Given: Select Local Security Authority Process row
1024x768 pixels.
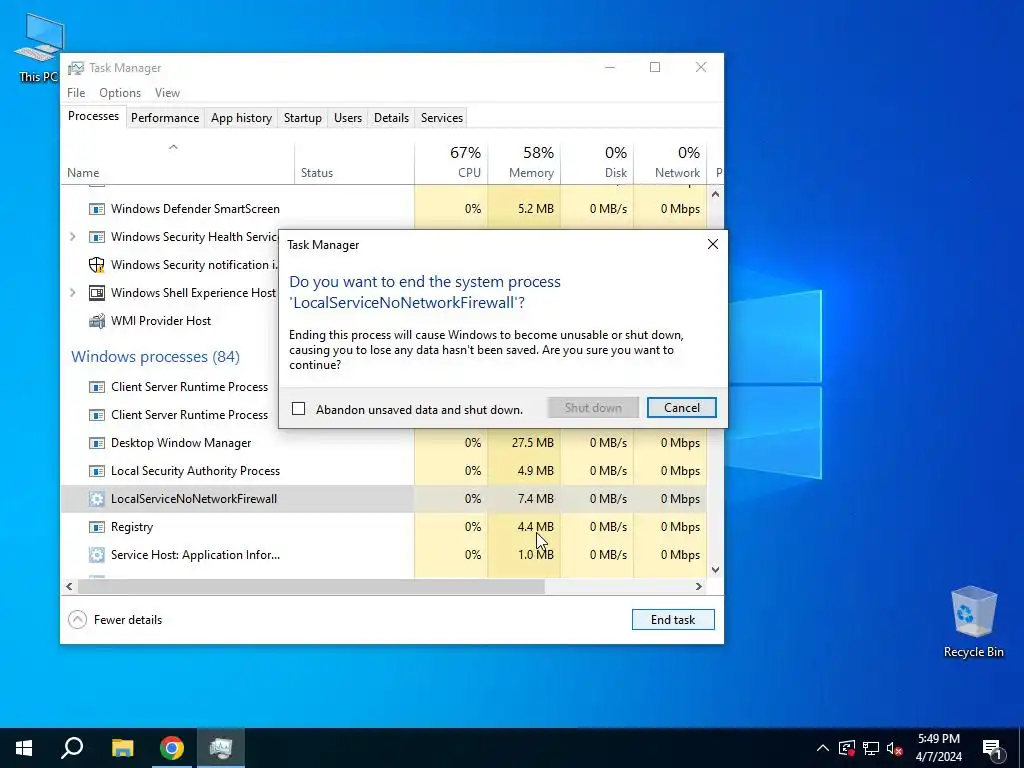Looking at the screenshot, I should point(384,471).
